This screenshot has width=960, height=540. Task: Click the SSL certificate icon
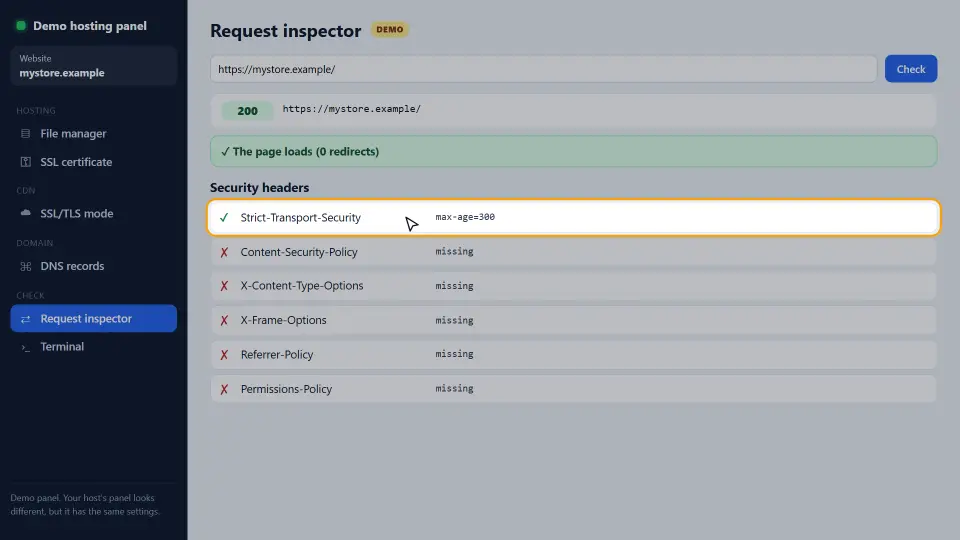pos(25,162)
